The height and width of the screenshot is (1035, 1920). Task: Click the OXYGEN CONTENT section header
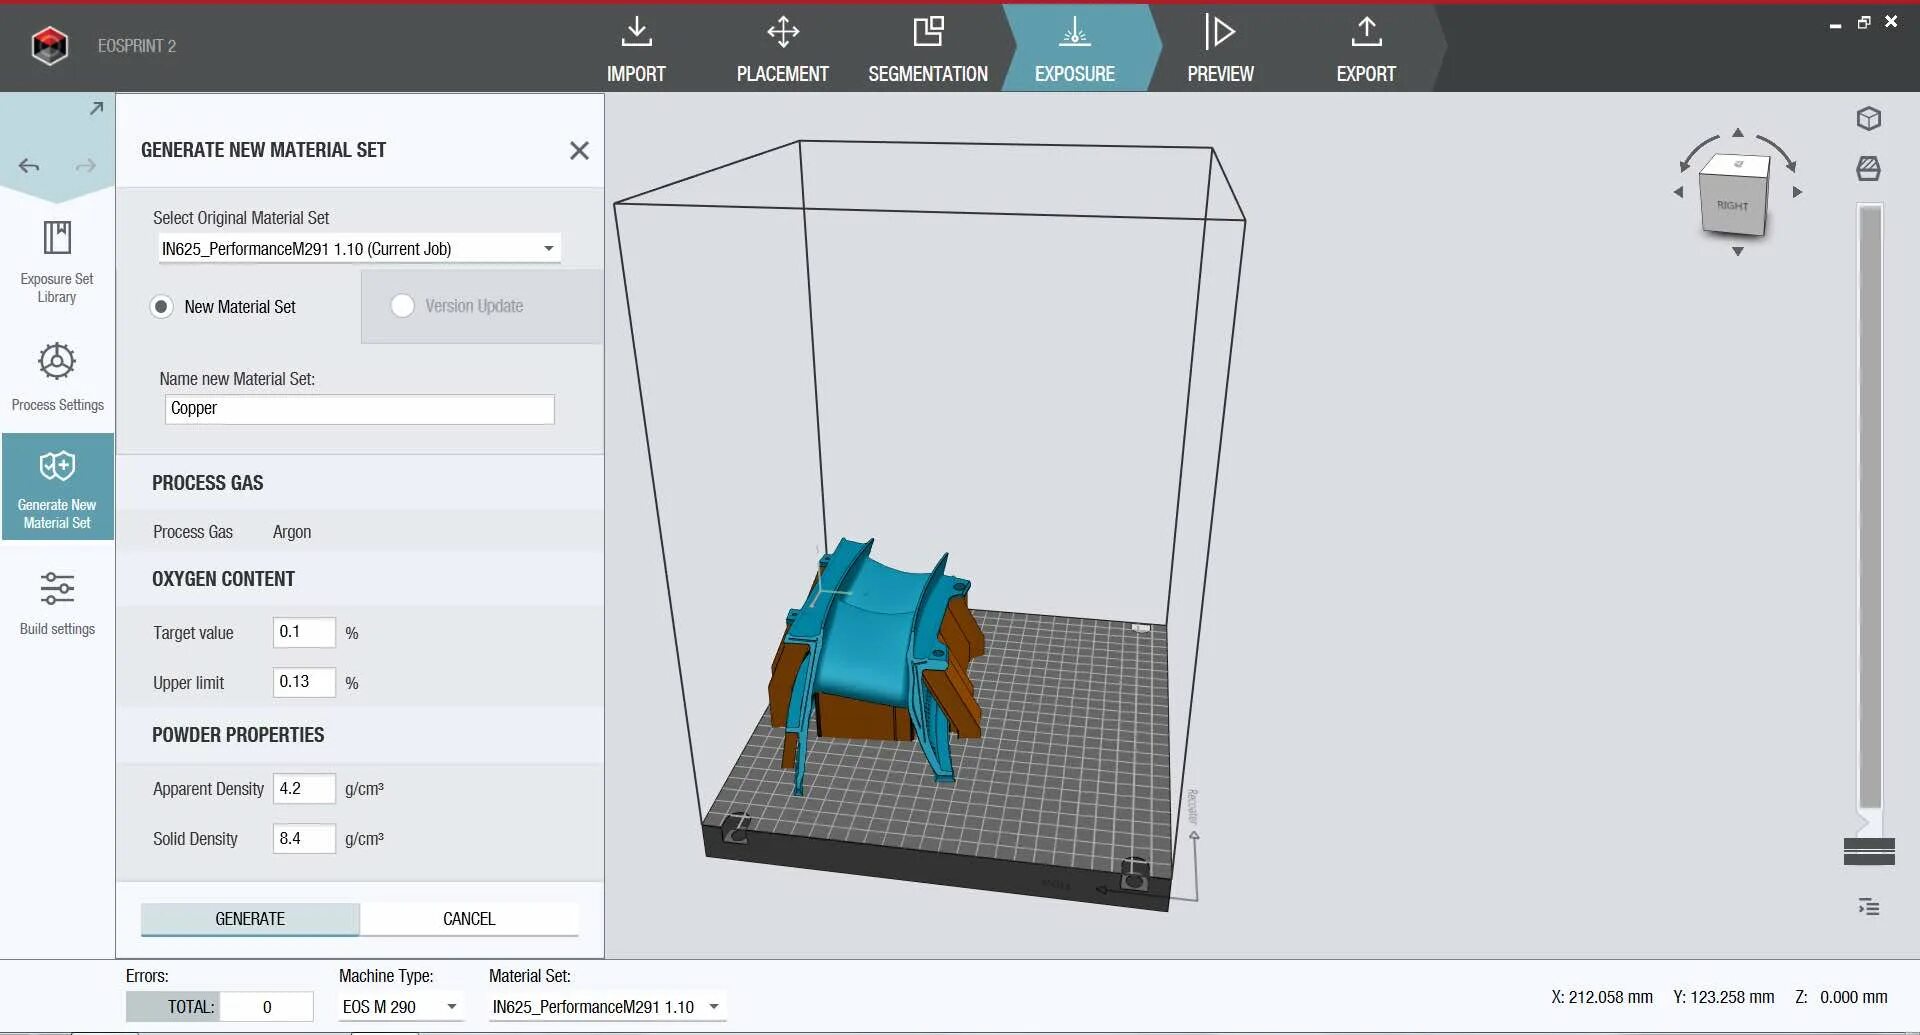point(223,579)
